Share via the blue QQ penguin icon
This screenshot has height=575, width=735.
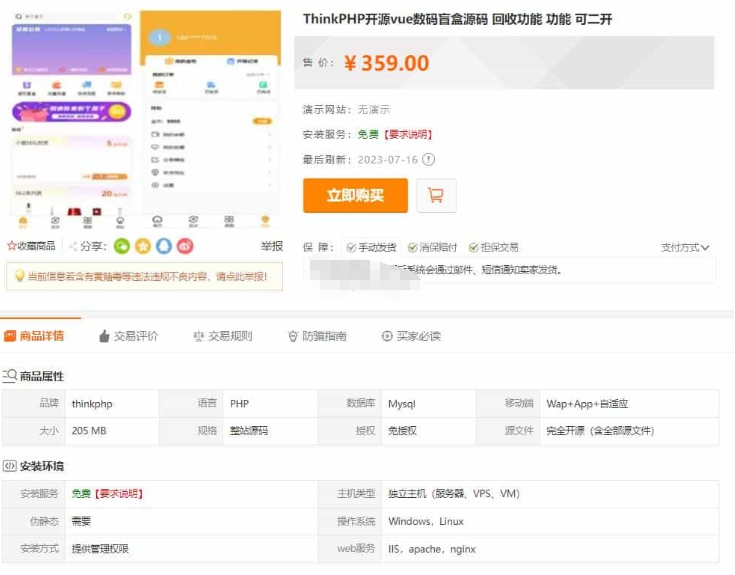click(164, 246)
